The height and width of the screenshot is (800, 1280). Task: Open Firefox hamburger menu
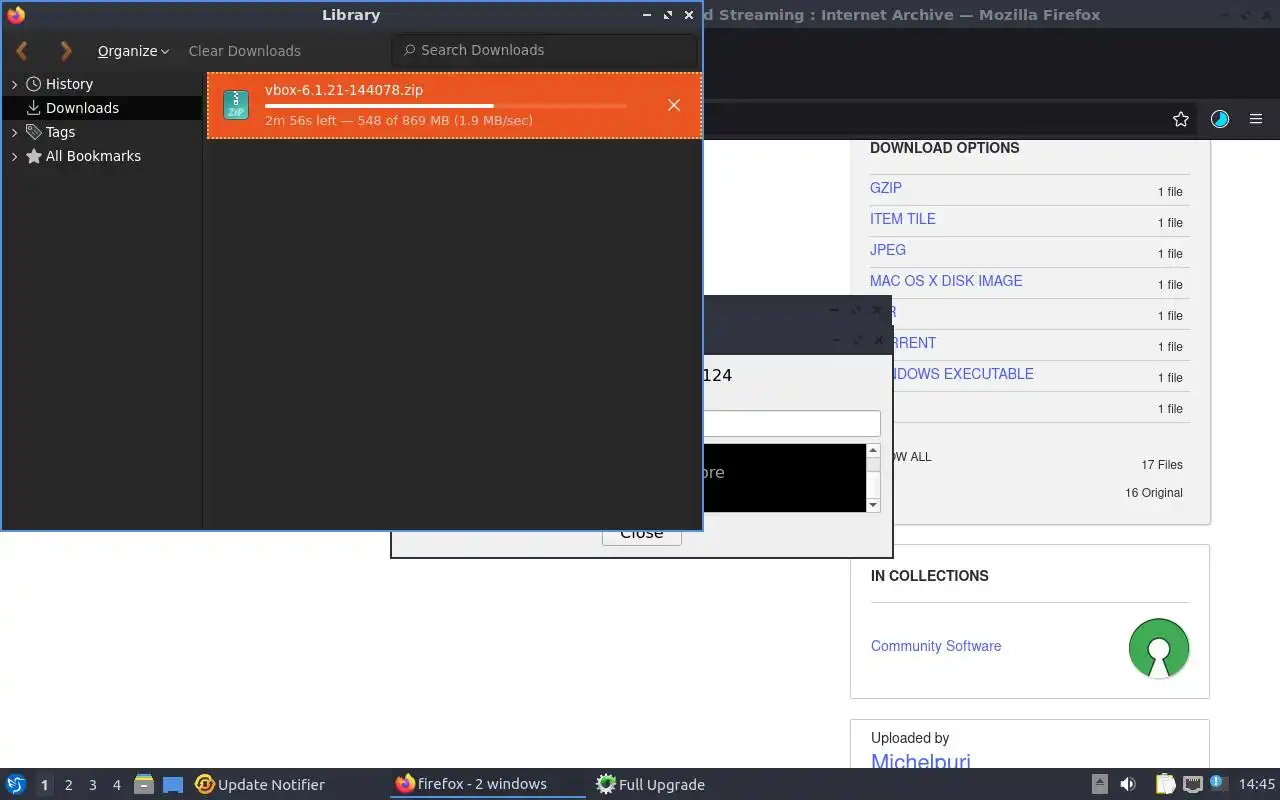(x=1256, y=119)
